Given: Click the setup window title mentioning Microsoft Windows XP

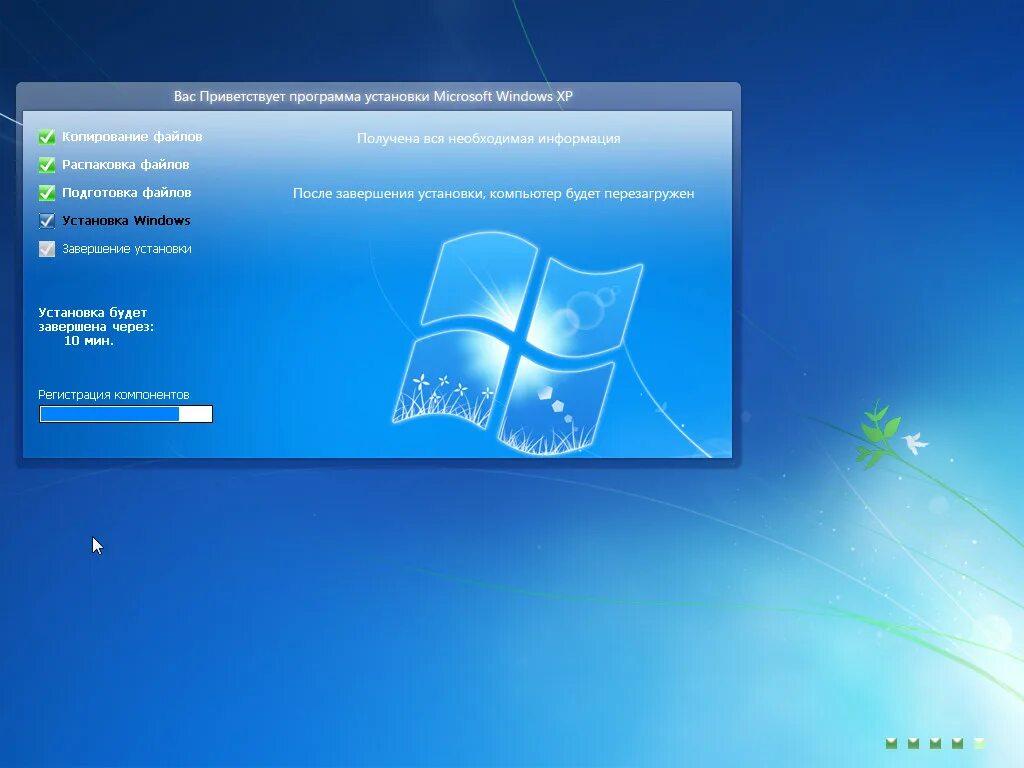Looking at the screenshot, I should [373, 96].
